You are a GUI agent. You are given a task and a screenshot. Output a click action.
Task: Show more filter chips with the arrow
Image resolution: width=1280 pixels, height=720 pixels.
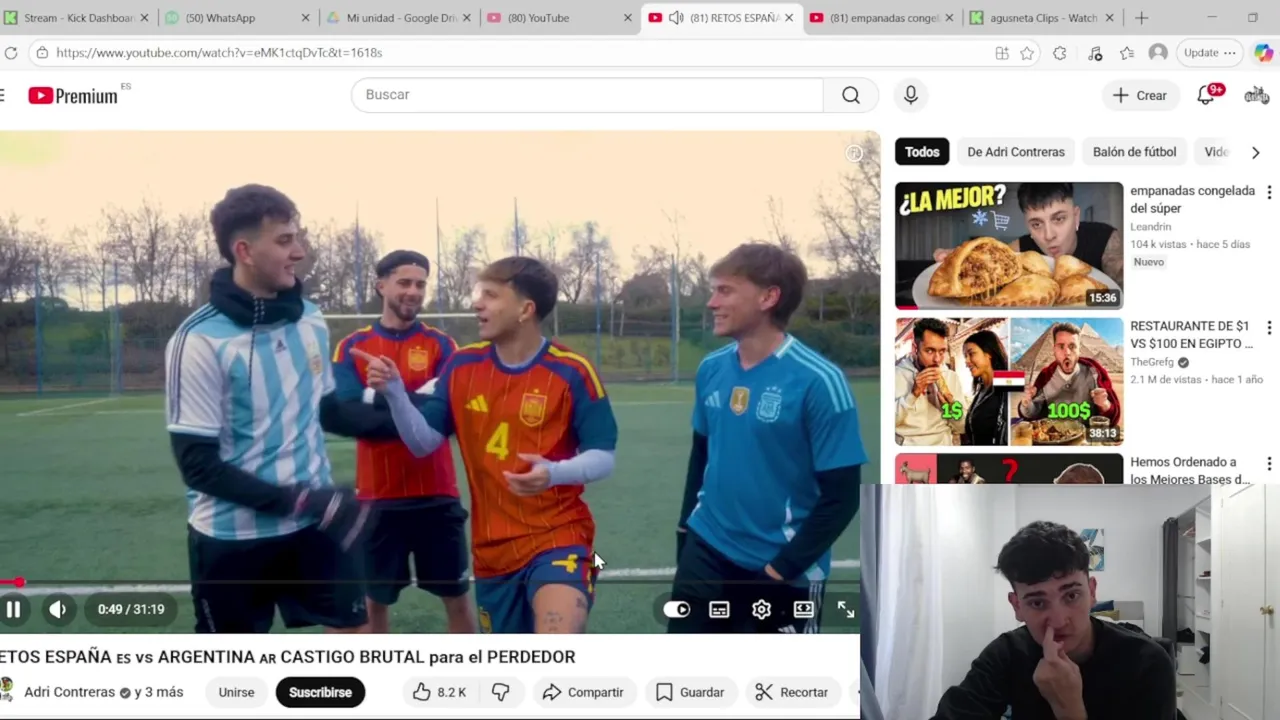(x=1255, y=152)
